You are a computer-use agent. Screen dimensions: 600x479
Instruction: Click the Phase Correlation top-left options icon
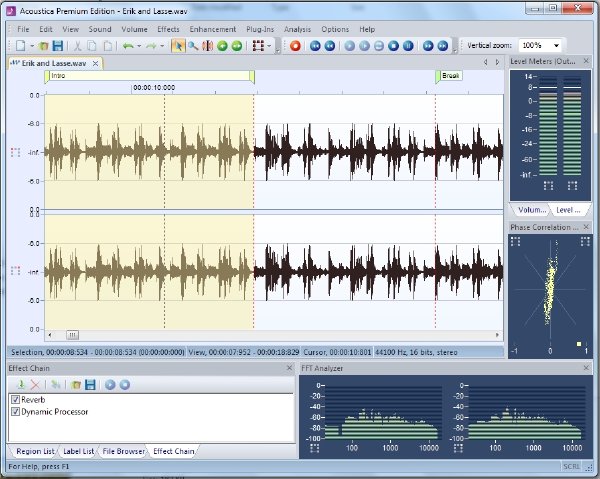tap(515, 241)
